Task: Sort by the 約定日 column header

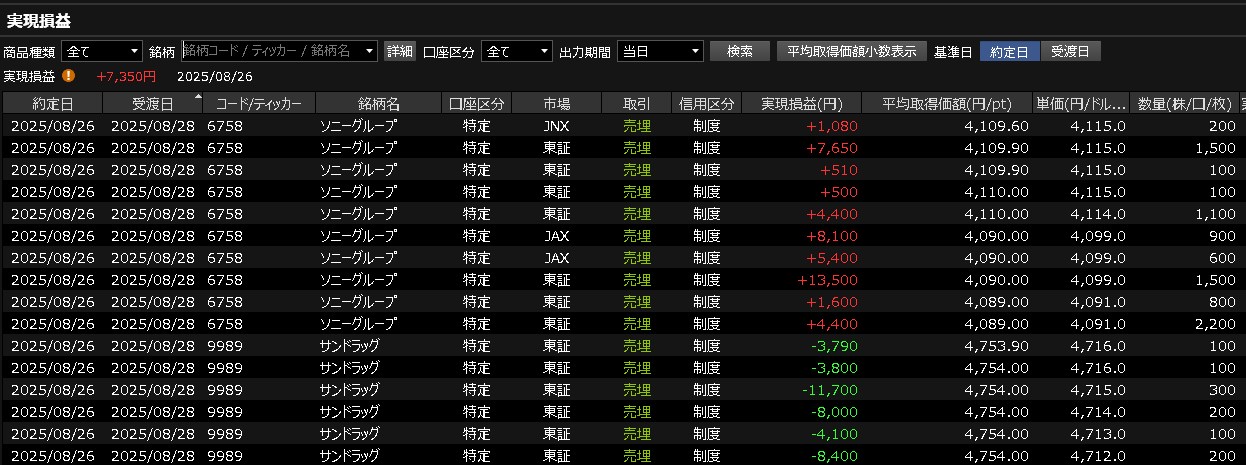Action: (52, 103)
